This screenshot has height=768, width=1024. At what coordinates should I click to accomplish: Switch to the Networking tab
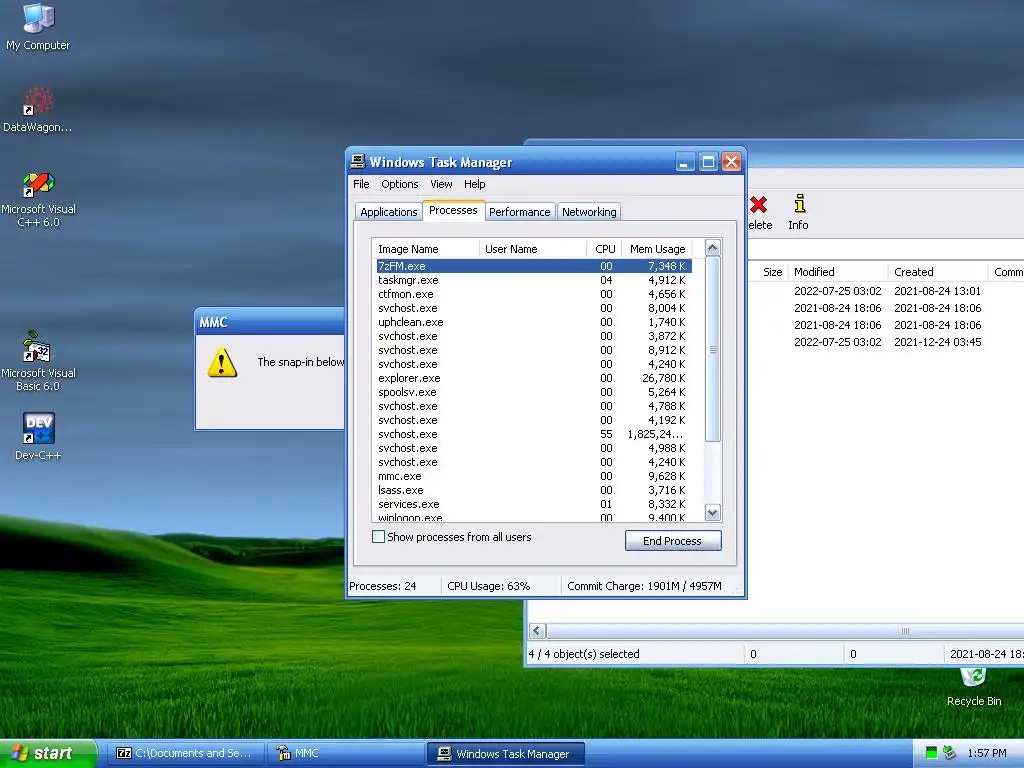click(589, 212)
